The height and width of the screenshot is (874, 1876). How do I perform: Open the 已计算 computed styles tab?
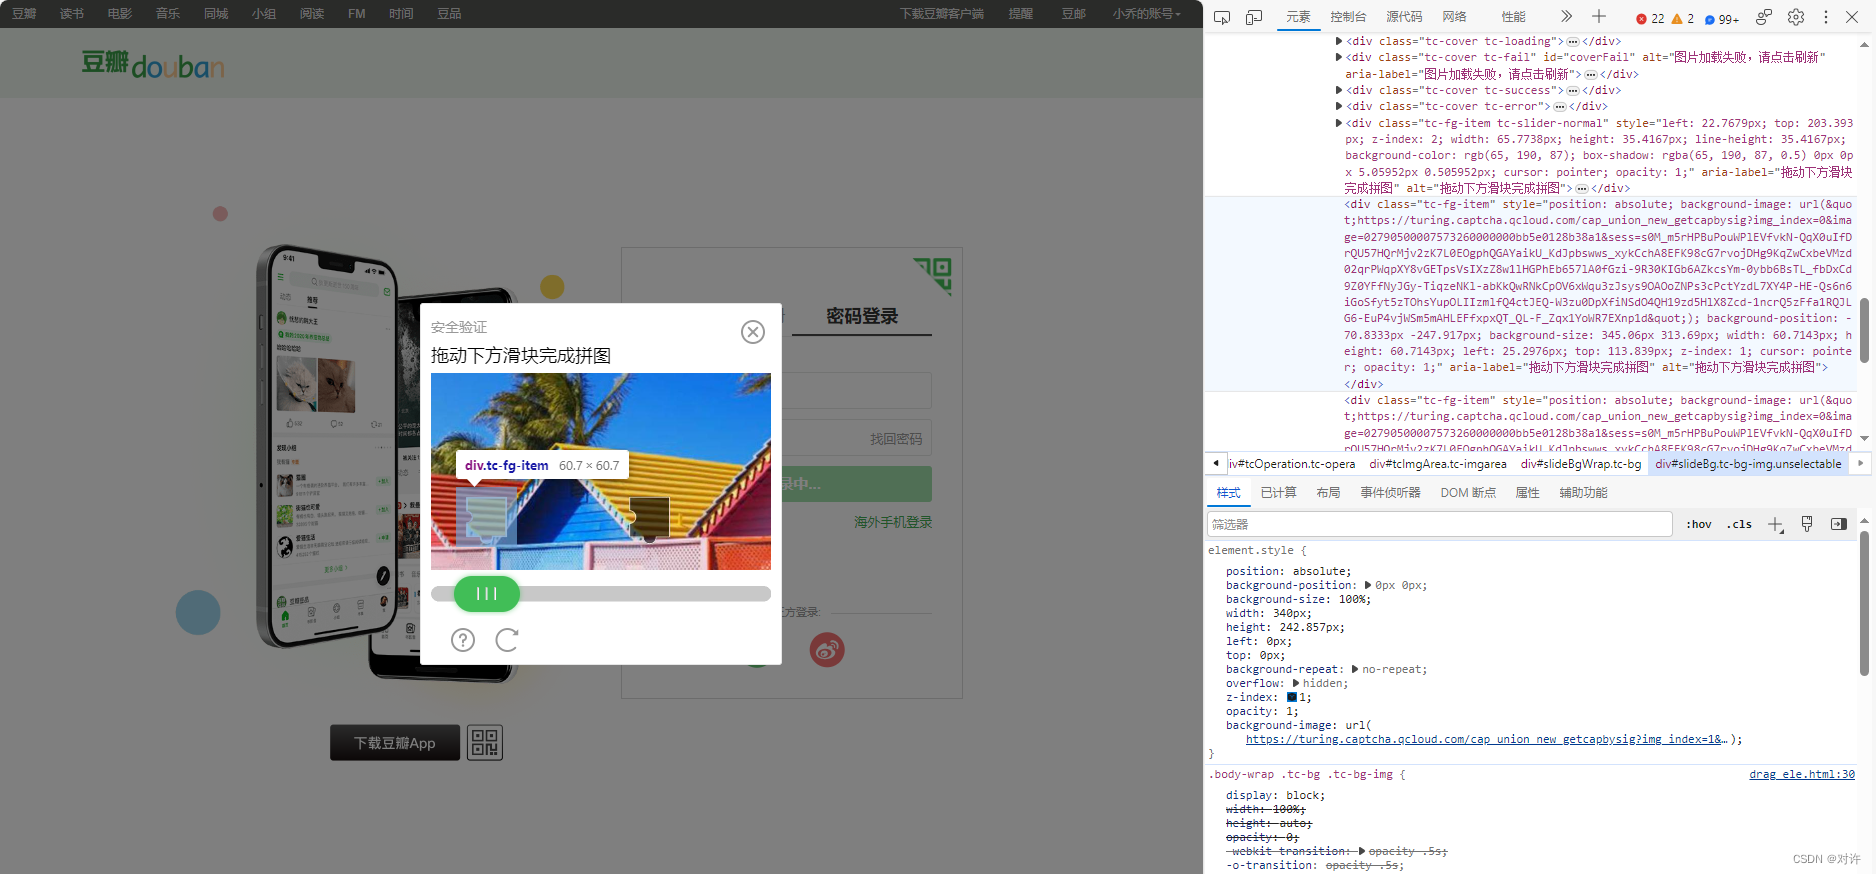click(1278, 493)
